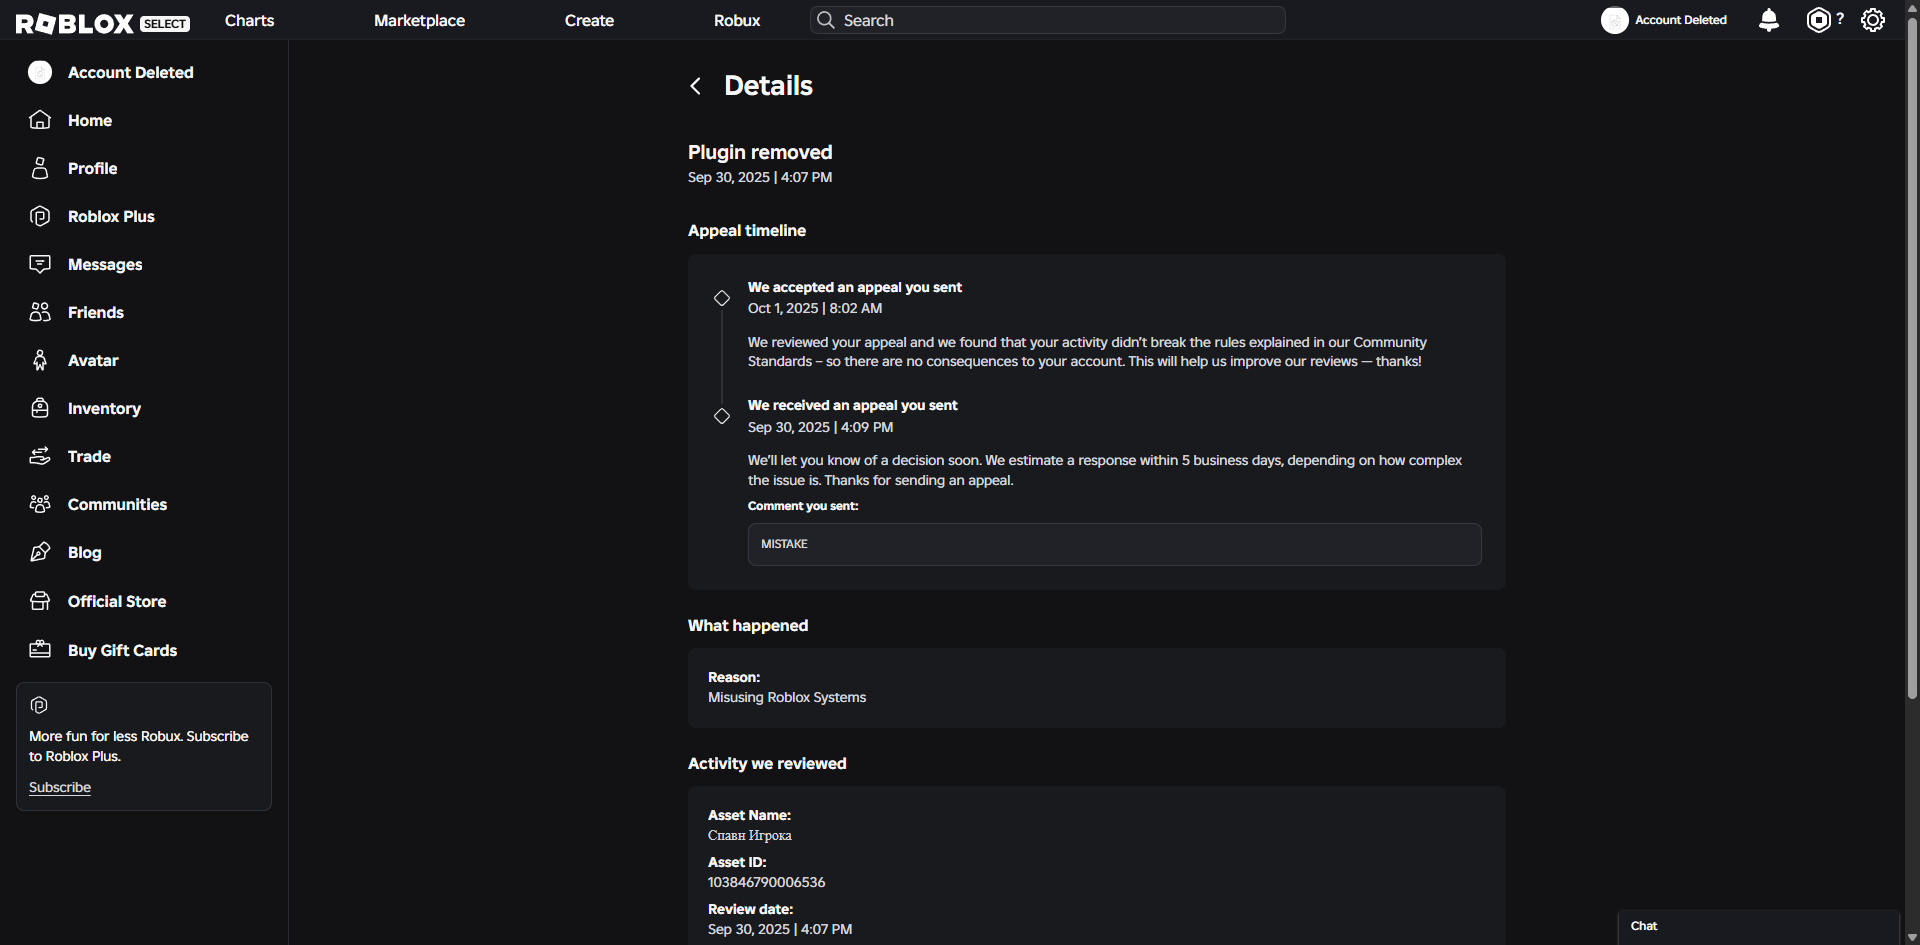Image resolution: width=1920 pixels, height=945 pixels.
Task: Open Account Deleted profile in header
Action: click(x=1664, y=20)
